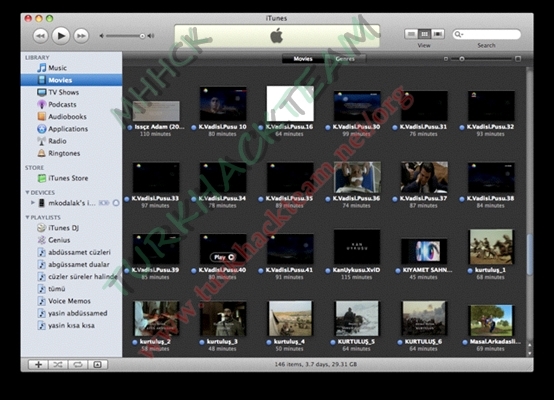554x400 pixels.
Task: Switch to list view icon
Action: click(x=411, y=34)
